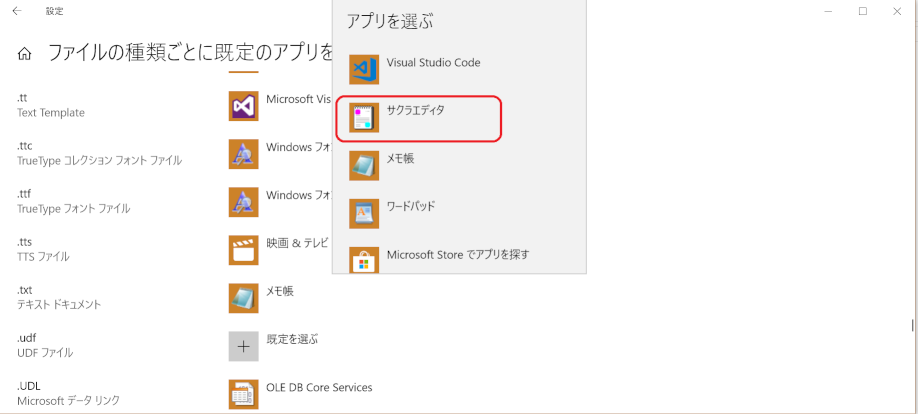This screenshot has height=414, width=918.
Task: Go back with the arrow beside 設定
Action: click(x=17, y=11)
